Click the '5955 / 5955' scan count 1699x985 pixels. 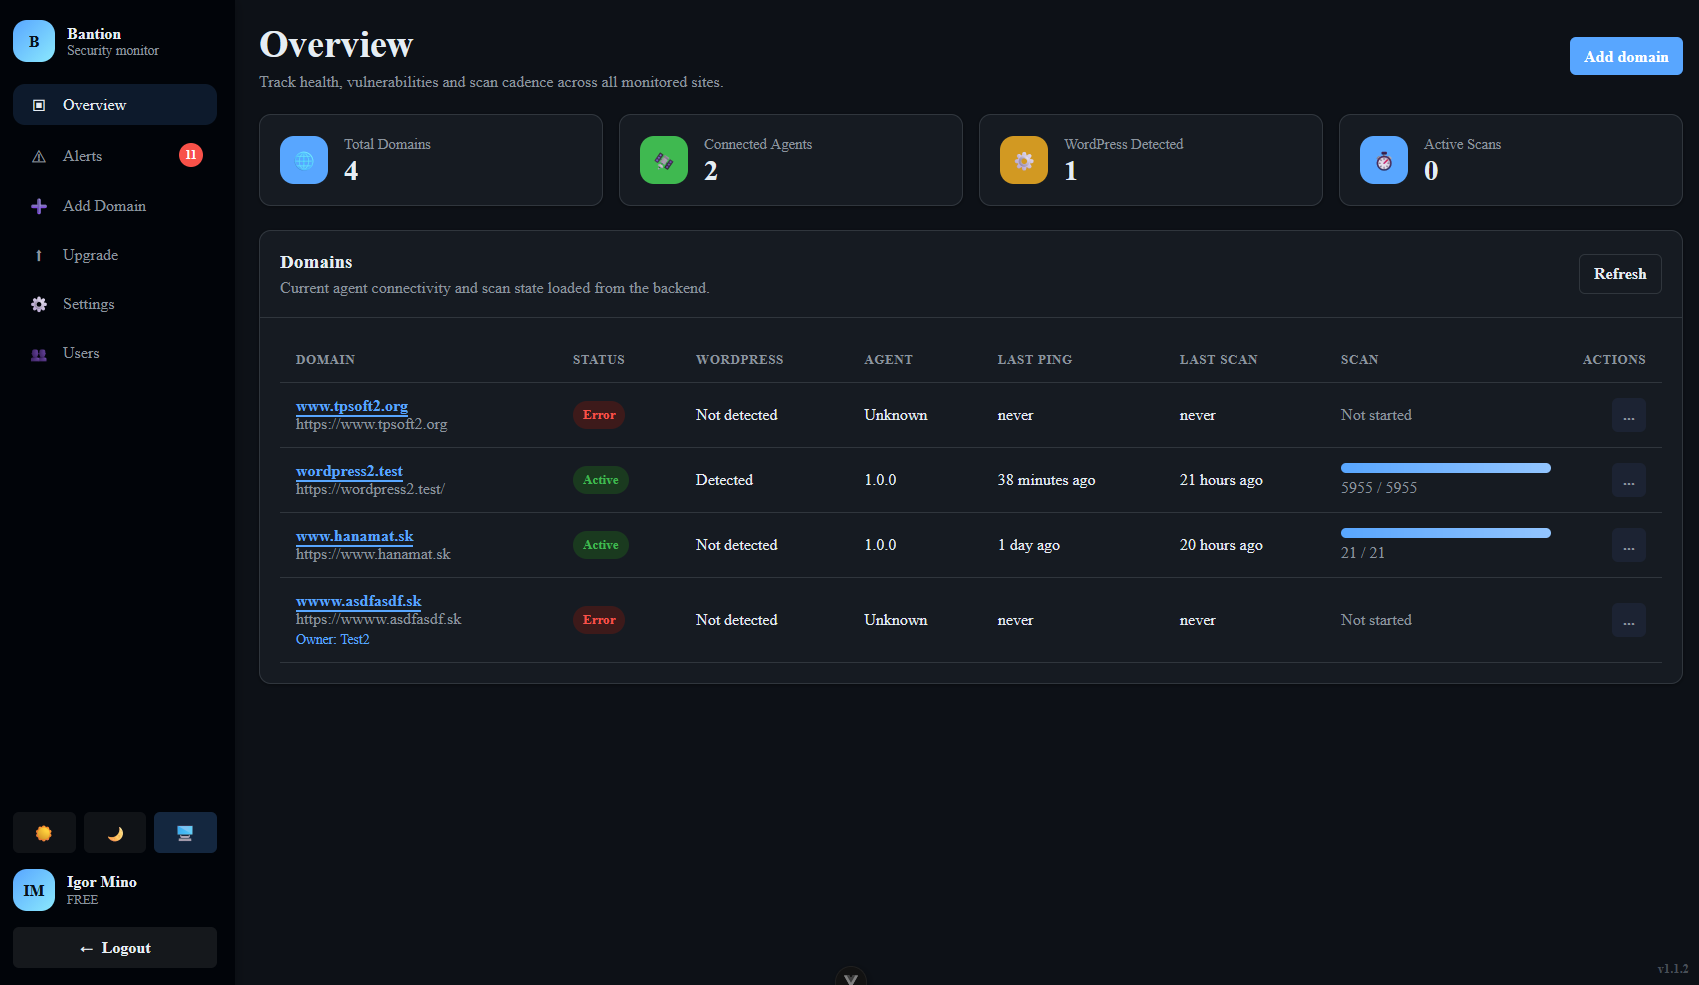1379,488
